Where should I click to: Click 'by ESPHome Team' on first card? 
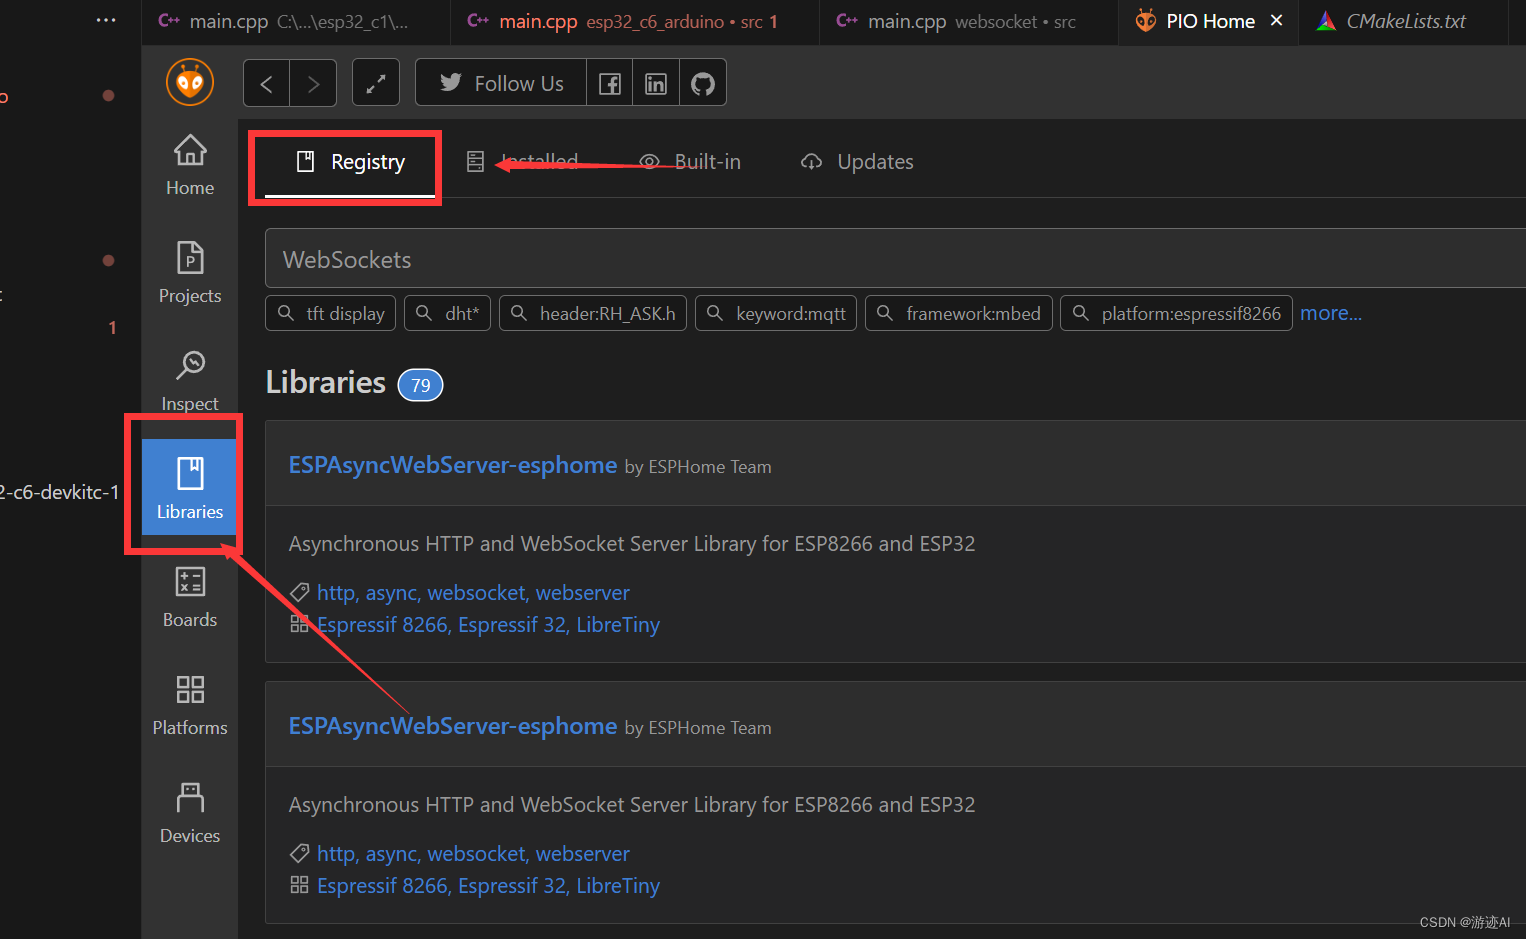(698, 467)
